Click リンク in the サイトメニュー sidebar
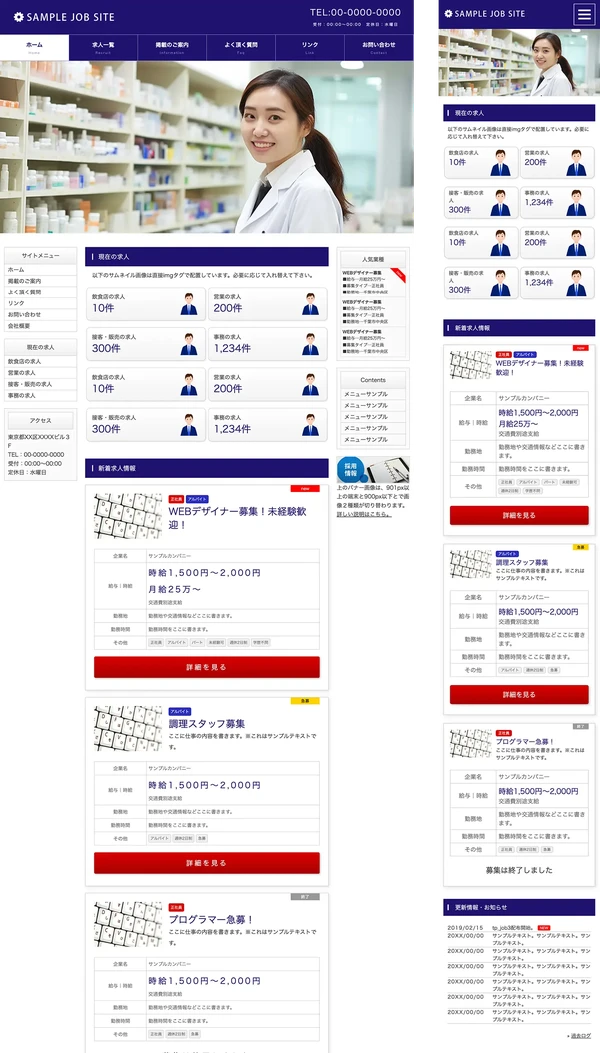The height and width of the screenshot is (1053, 600). pos(40,304)
